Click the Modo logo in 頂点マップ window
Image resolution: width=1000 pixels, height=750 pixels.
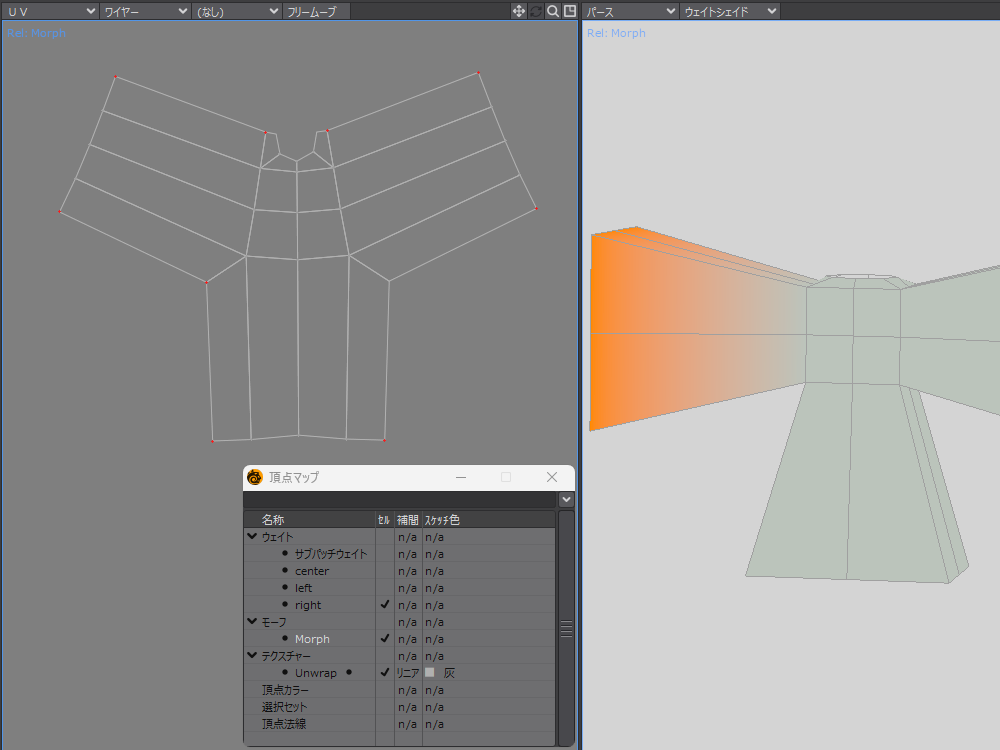255,477
